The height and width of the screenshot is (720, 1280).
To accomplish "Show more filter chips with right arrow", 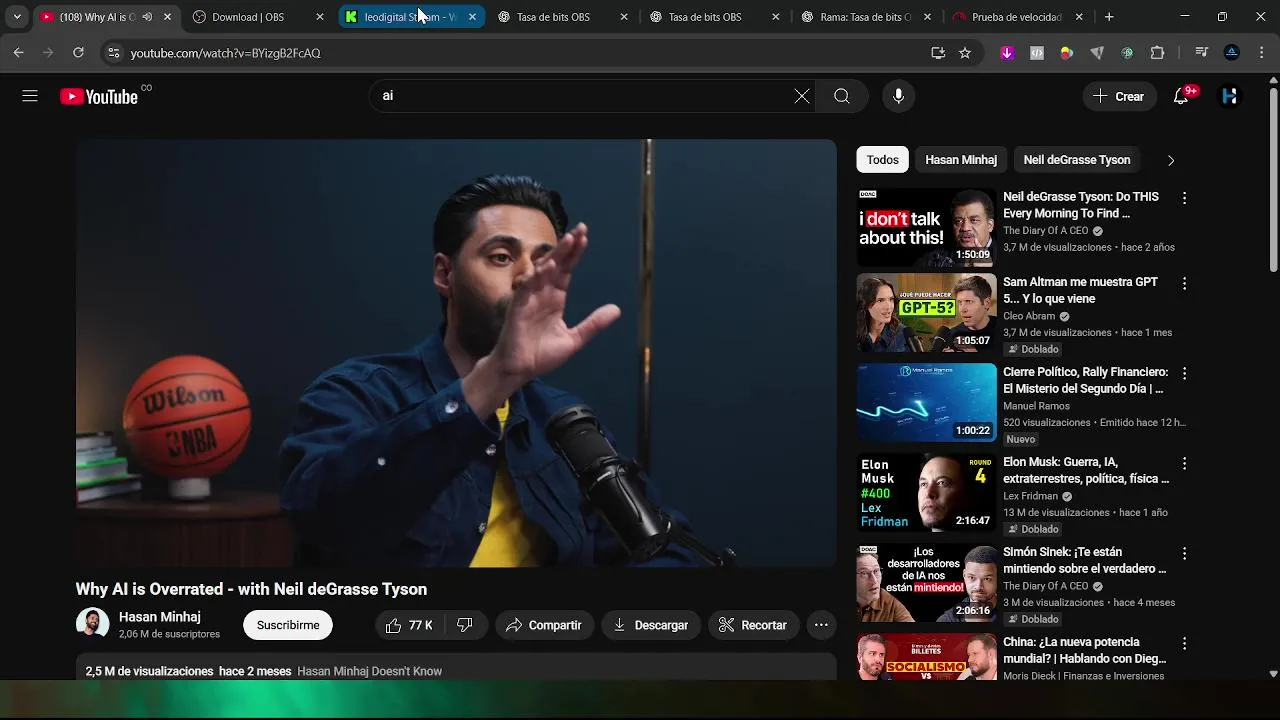I will [1171, 160].
